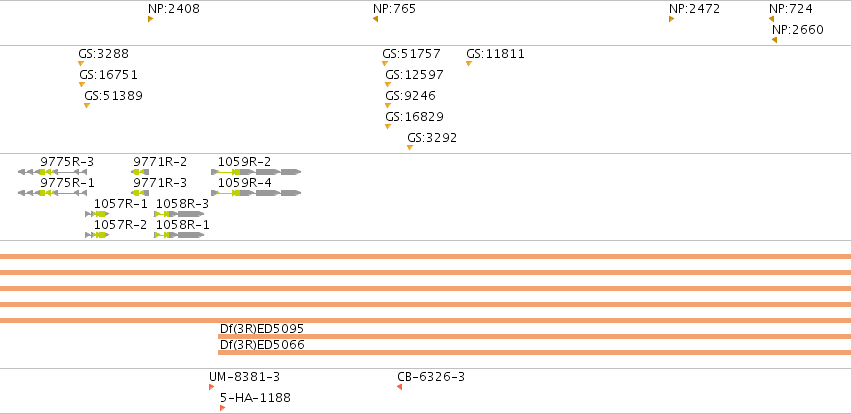Click the NP:2472 label
Viewport: 851px width, 414px height.
pyautogui.click(x=694, y=9)
